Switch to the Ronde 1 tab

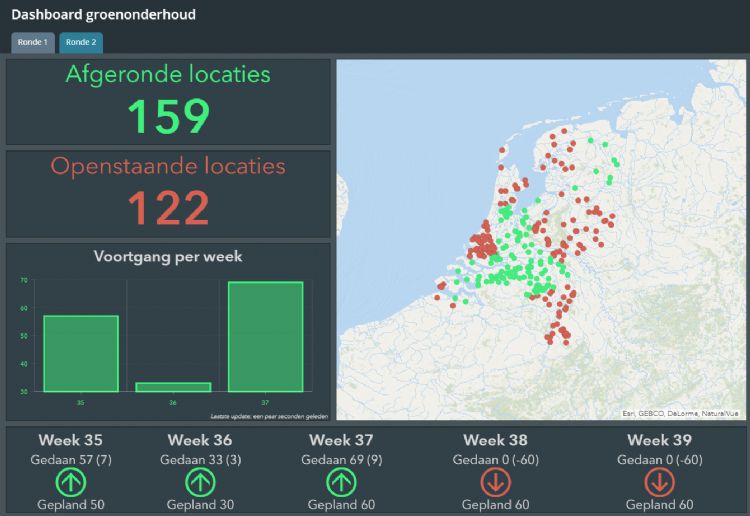31,42
